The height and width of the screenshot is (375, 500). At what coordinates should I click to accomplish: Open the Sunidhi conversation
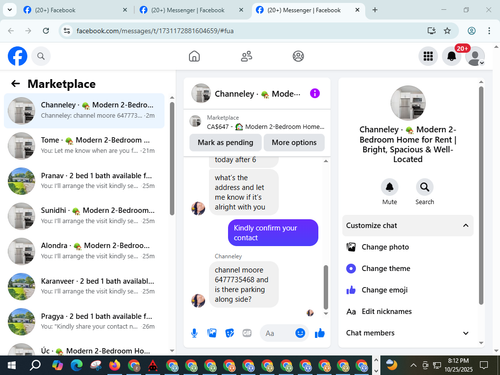pos(84,216)
